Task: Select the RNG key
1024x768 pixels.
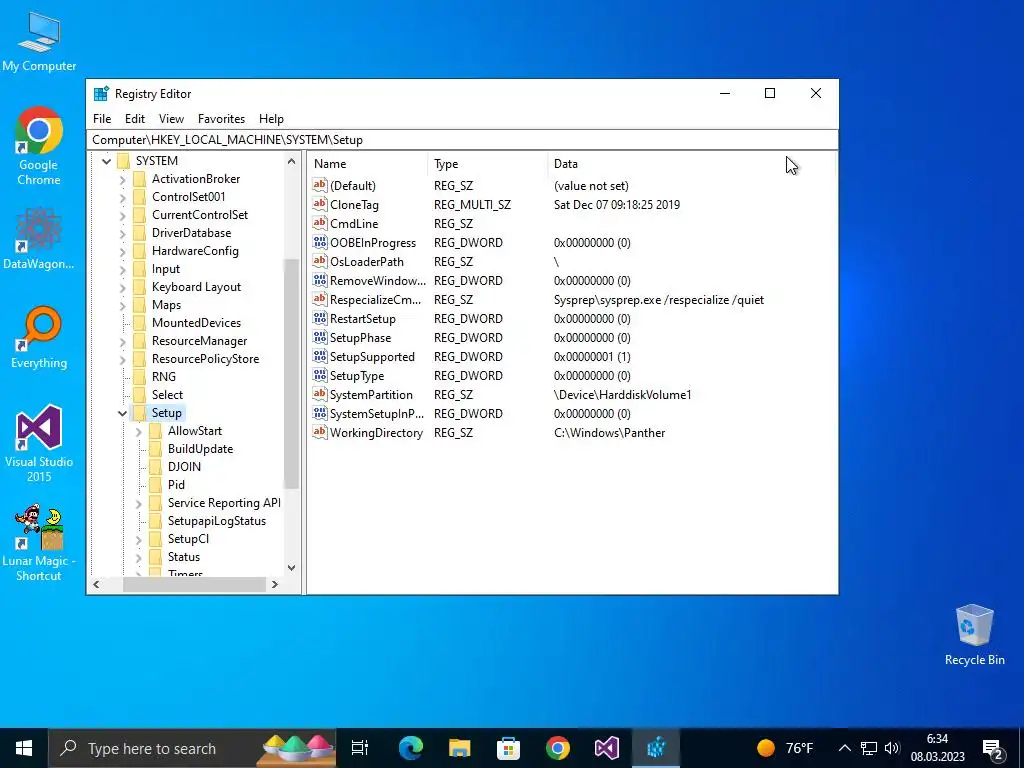Action: click(163, 377)
